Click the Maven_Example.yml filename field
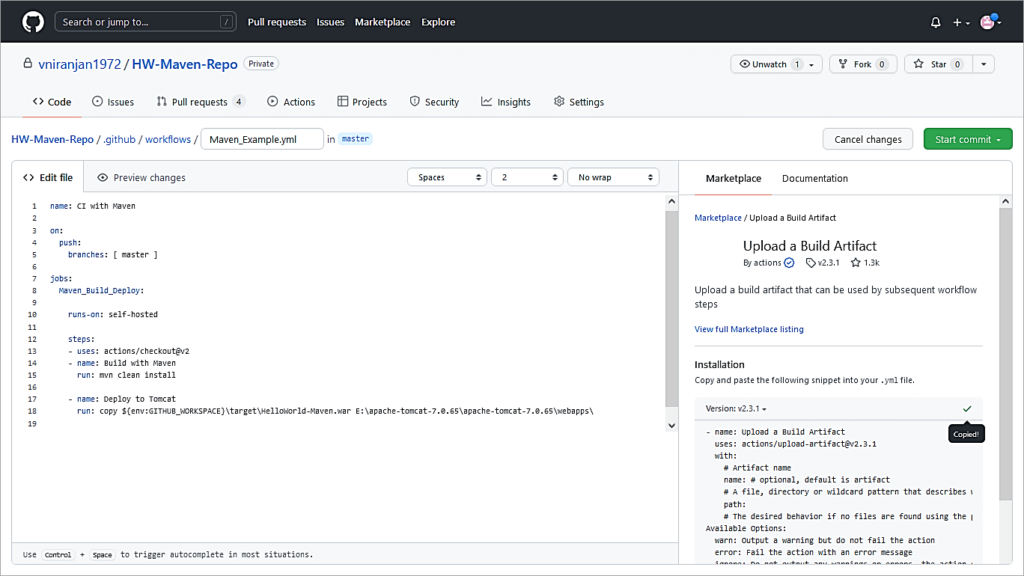This screenshot has height=576, width=1024. (x=262, y=139)
